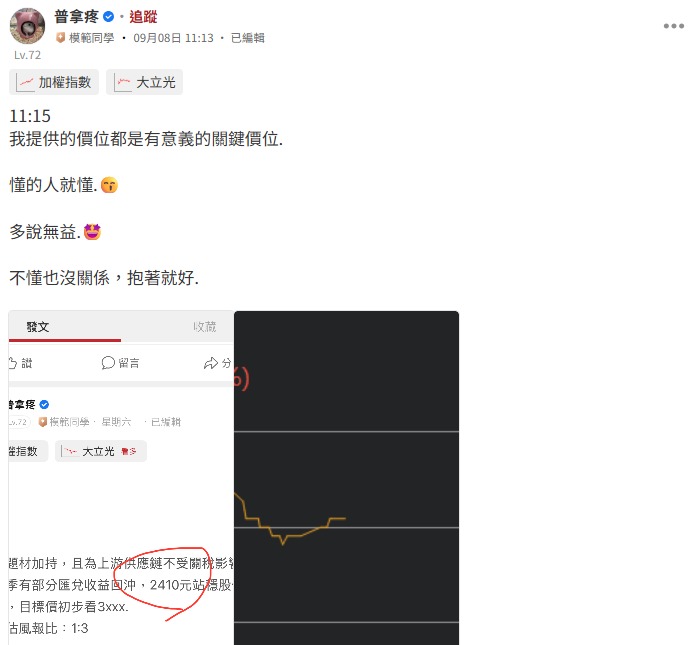Switch to the 發文 tab in screenshot
This screenshot has width=697, height=645.
[x=38, y=327]
